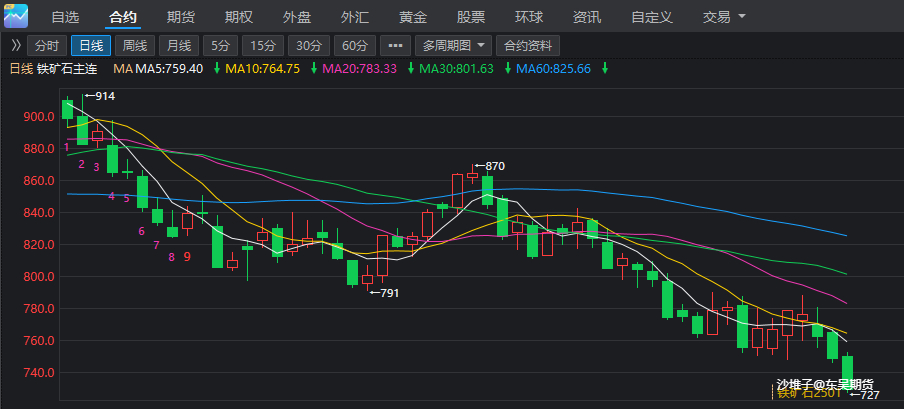Switch chart to 月线 monthly period
The width and height of the screenshot is (904, 409).
179,46
